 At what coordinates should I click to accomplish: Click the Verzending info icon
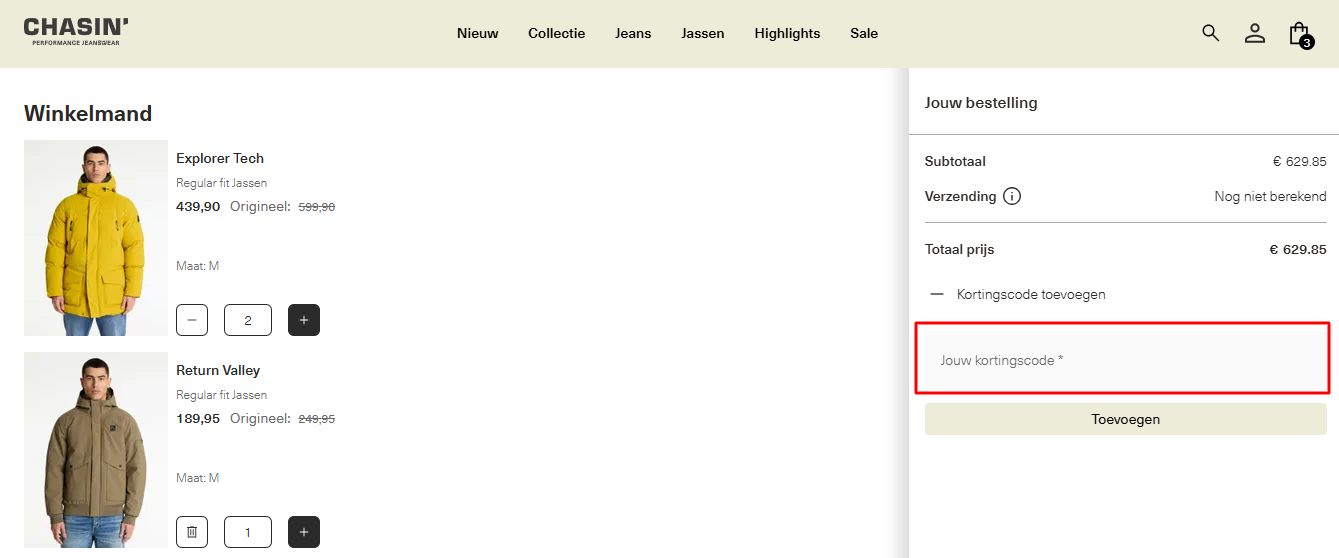coord(1012,196)
